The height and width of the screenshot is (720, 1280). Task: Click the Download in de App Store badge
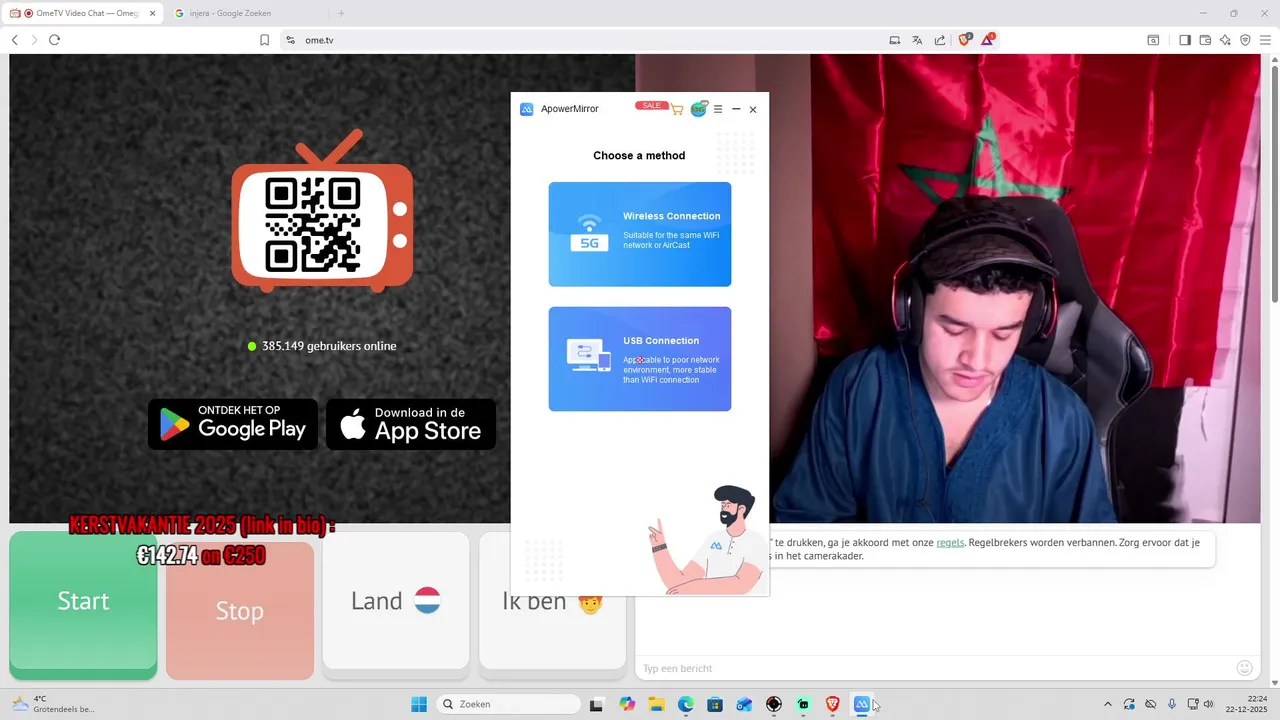[411, 424]
